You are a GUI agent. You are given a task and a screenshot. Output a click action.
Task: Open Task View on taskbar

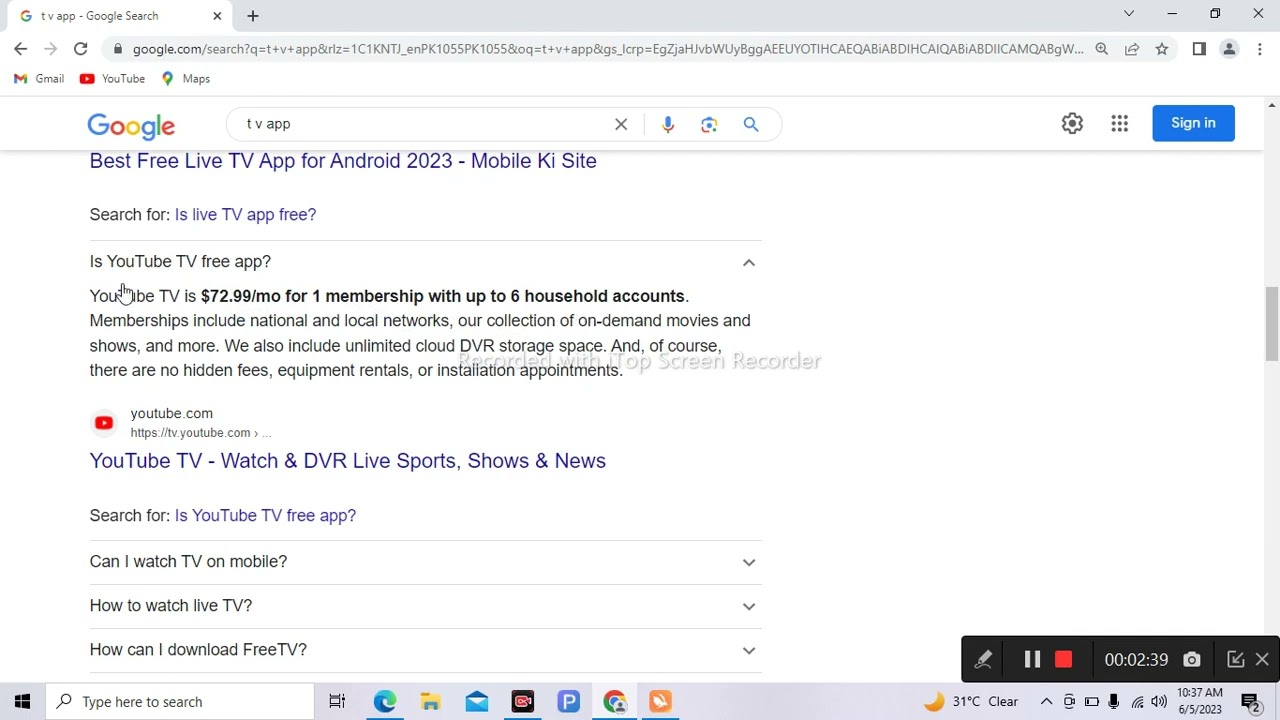[337, 702]
